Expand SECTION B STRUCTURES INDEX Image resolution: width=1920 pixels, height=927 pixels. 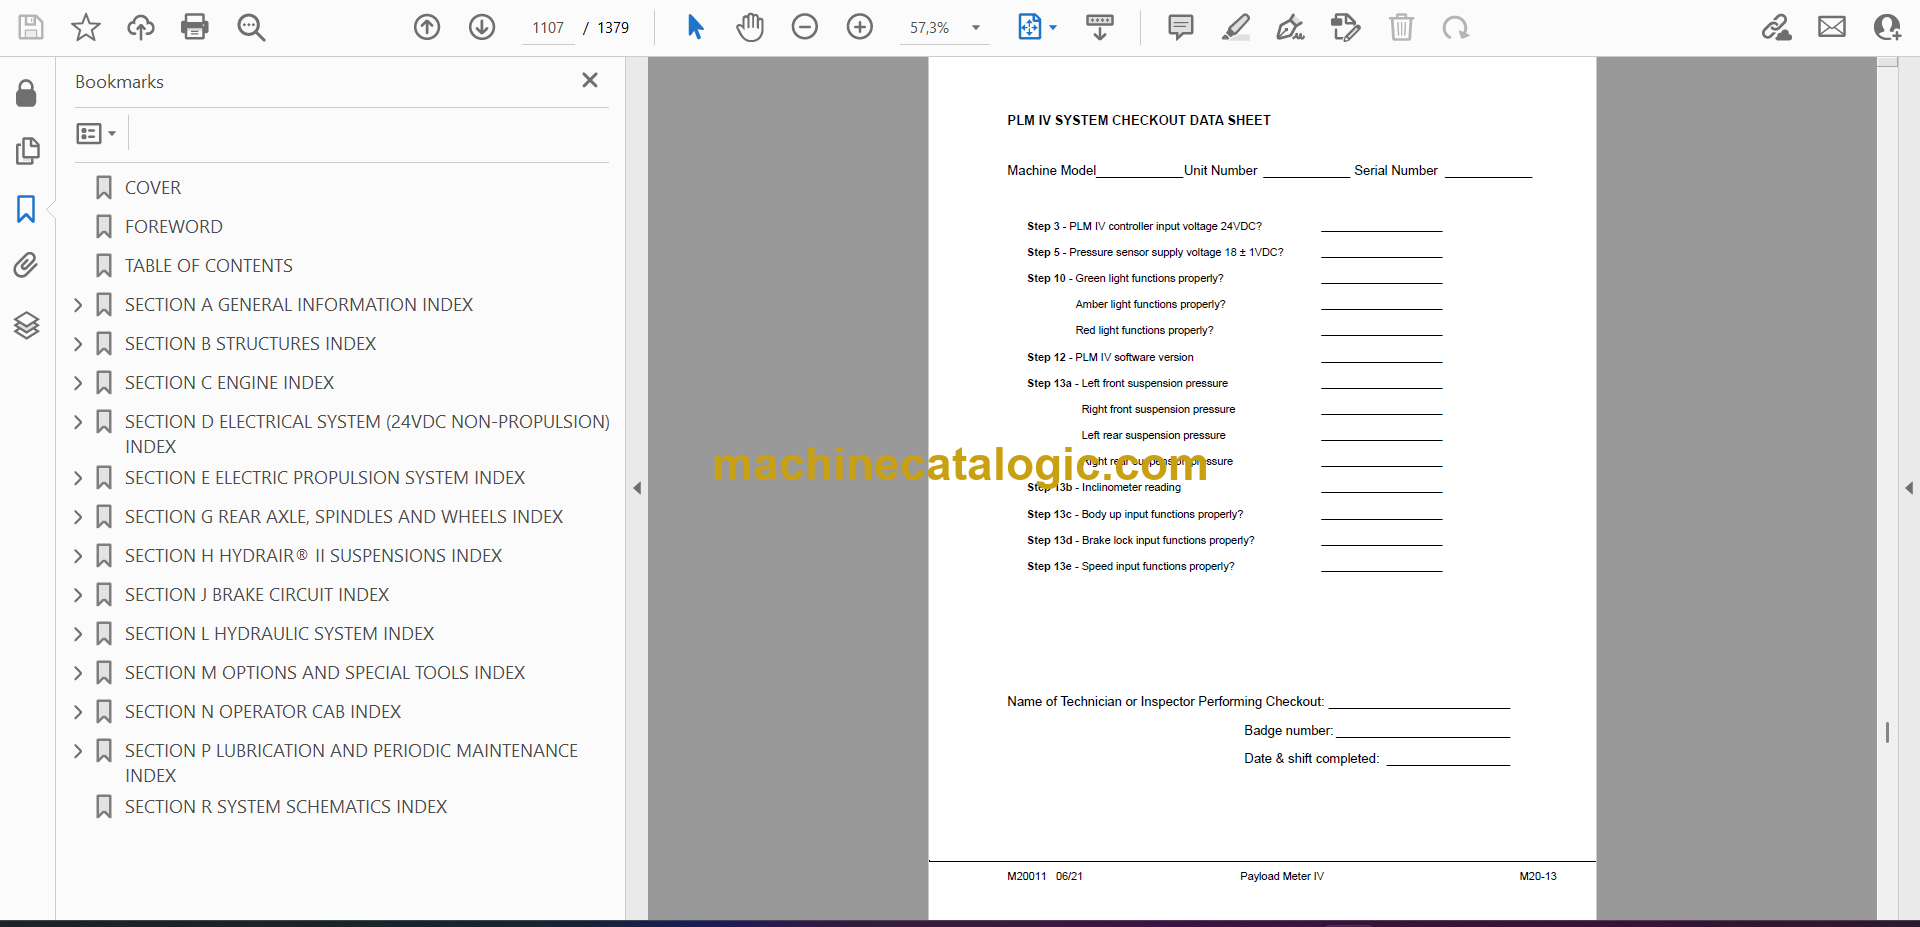point(78,344)
